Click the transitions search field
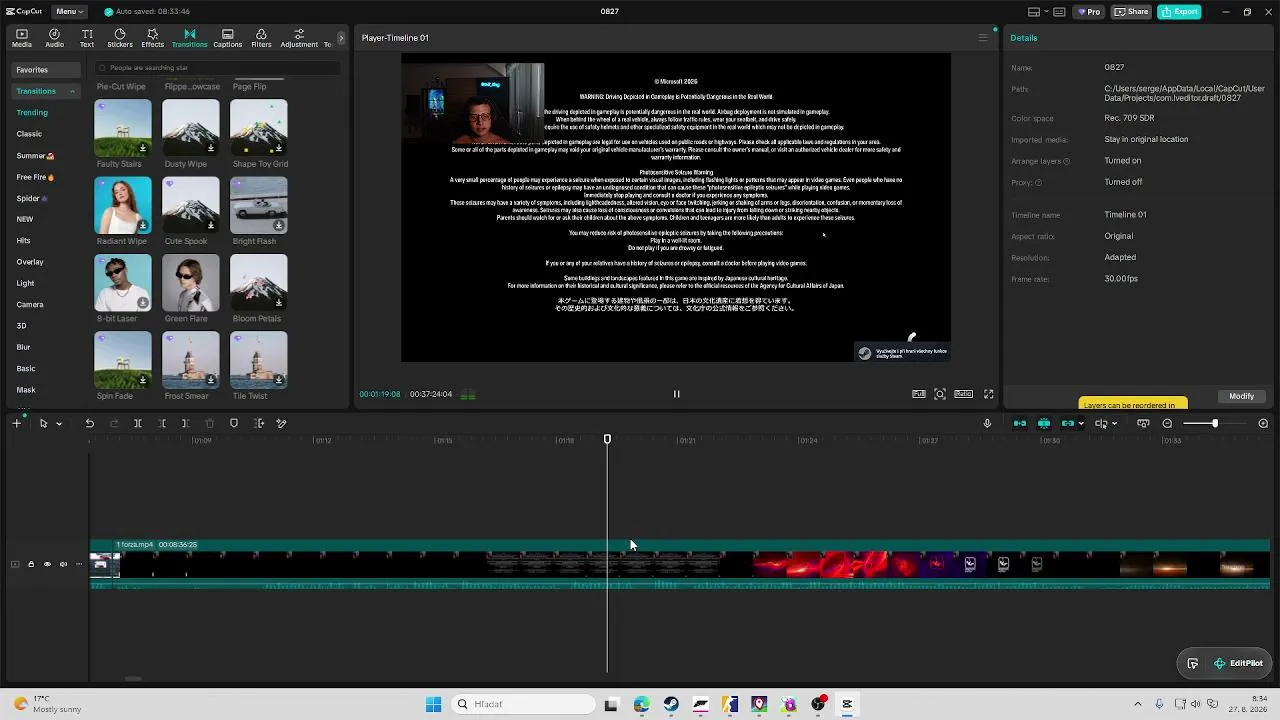Viewport: 1280px width, 720px height. coord(217,68)
